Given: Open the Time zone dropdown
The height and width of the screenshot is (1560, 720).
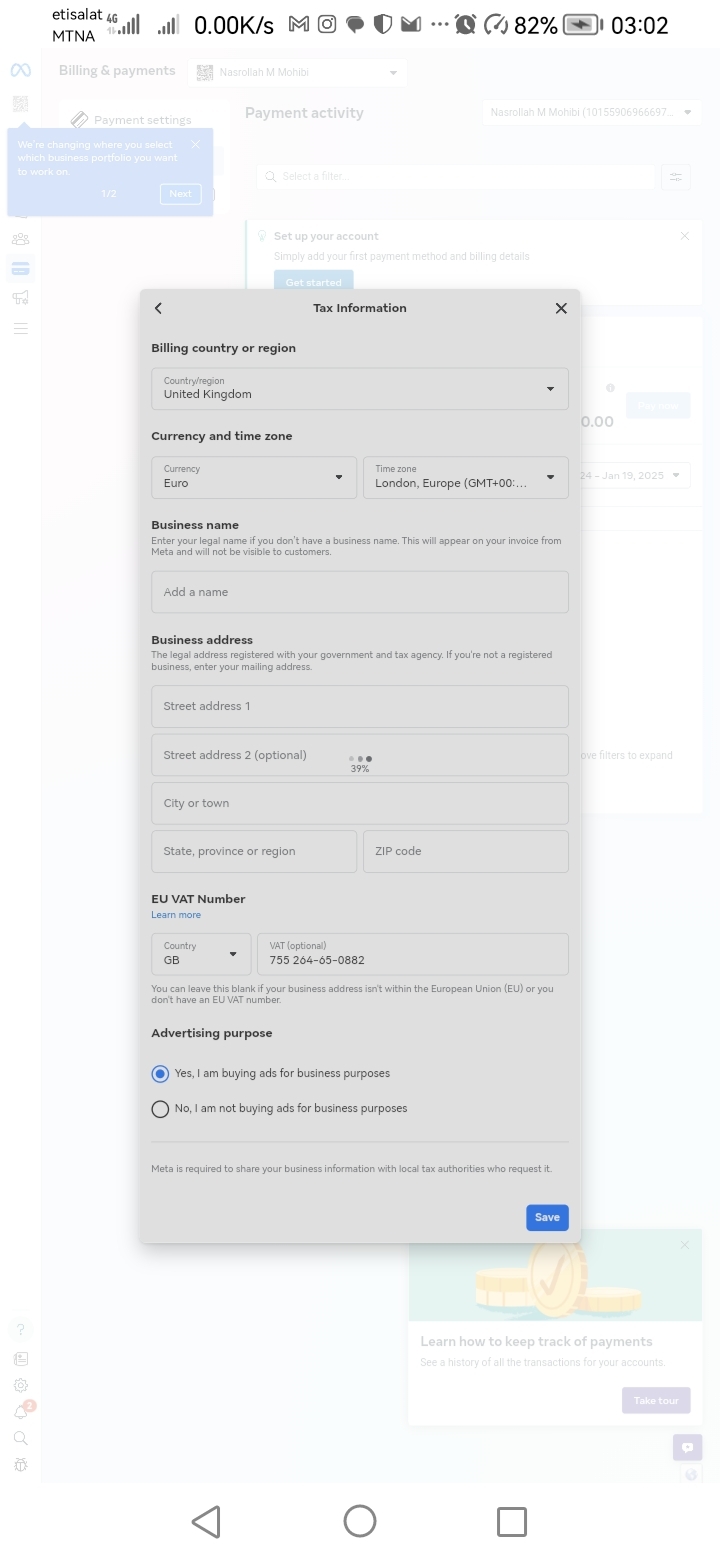Looking at the screenshot, I should (x=465, y=477).
